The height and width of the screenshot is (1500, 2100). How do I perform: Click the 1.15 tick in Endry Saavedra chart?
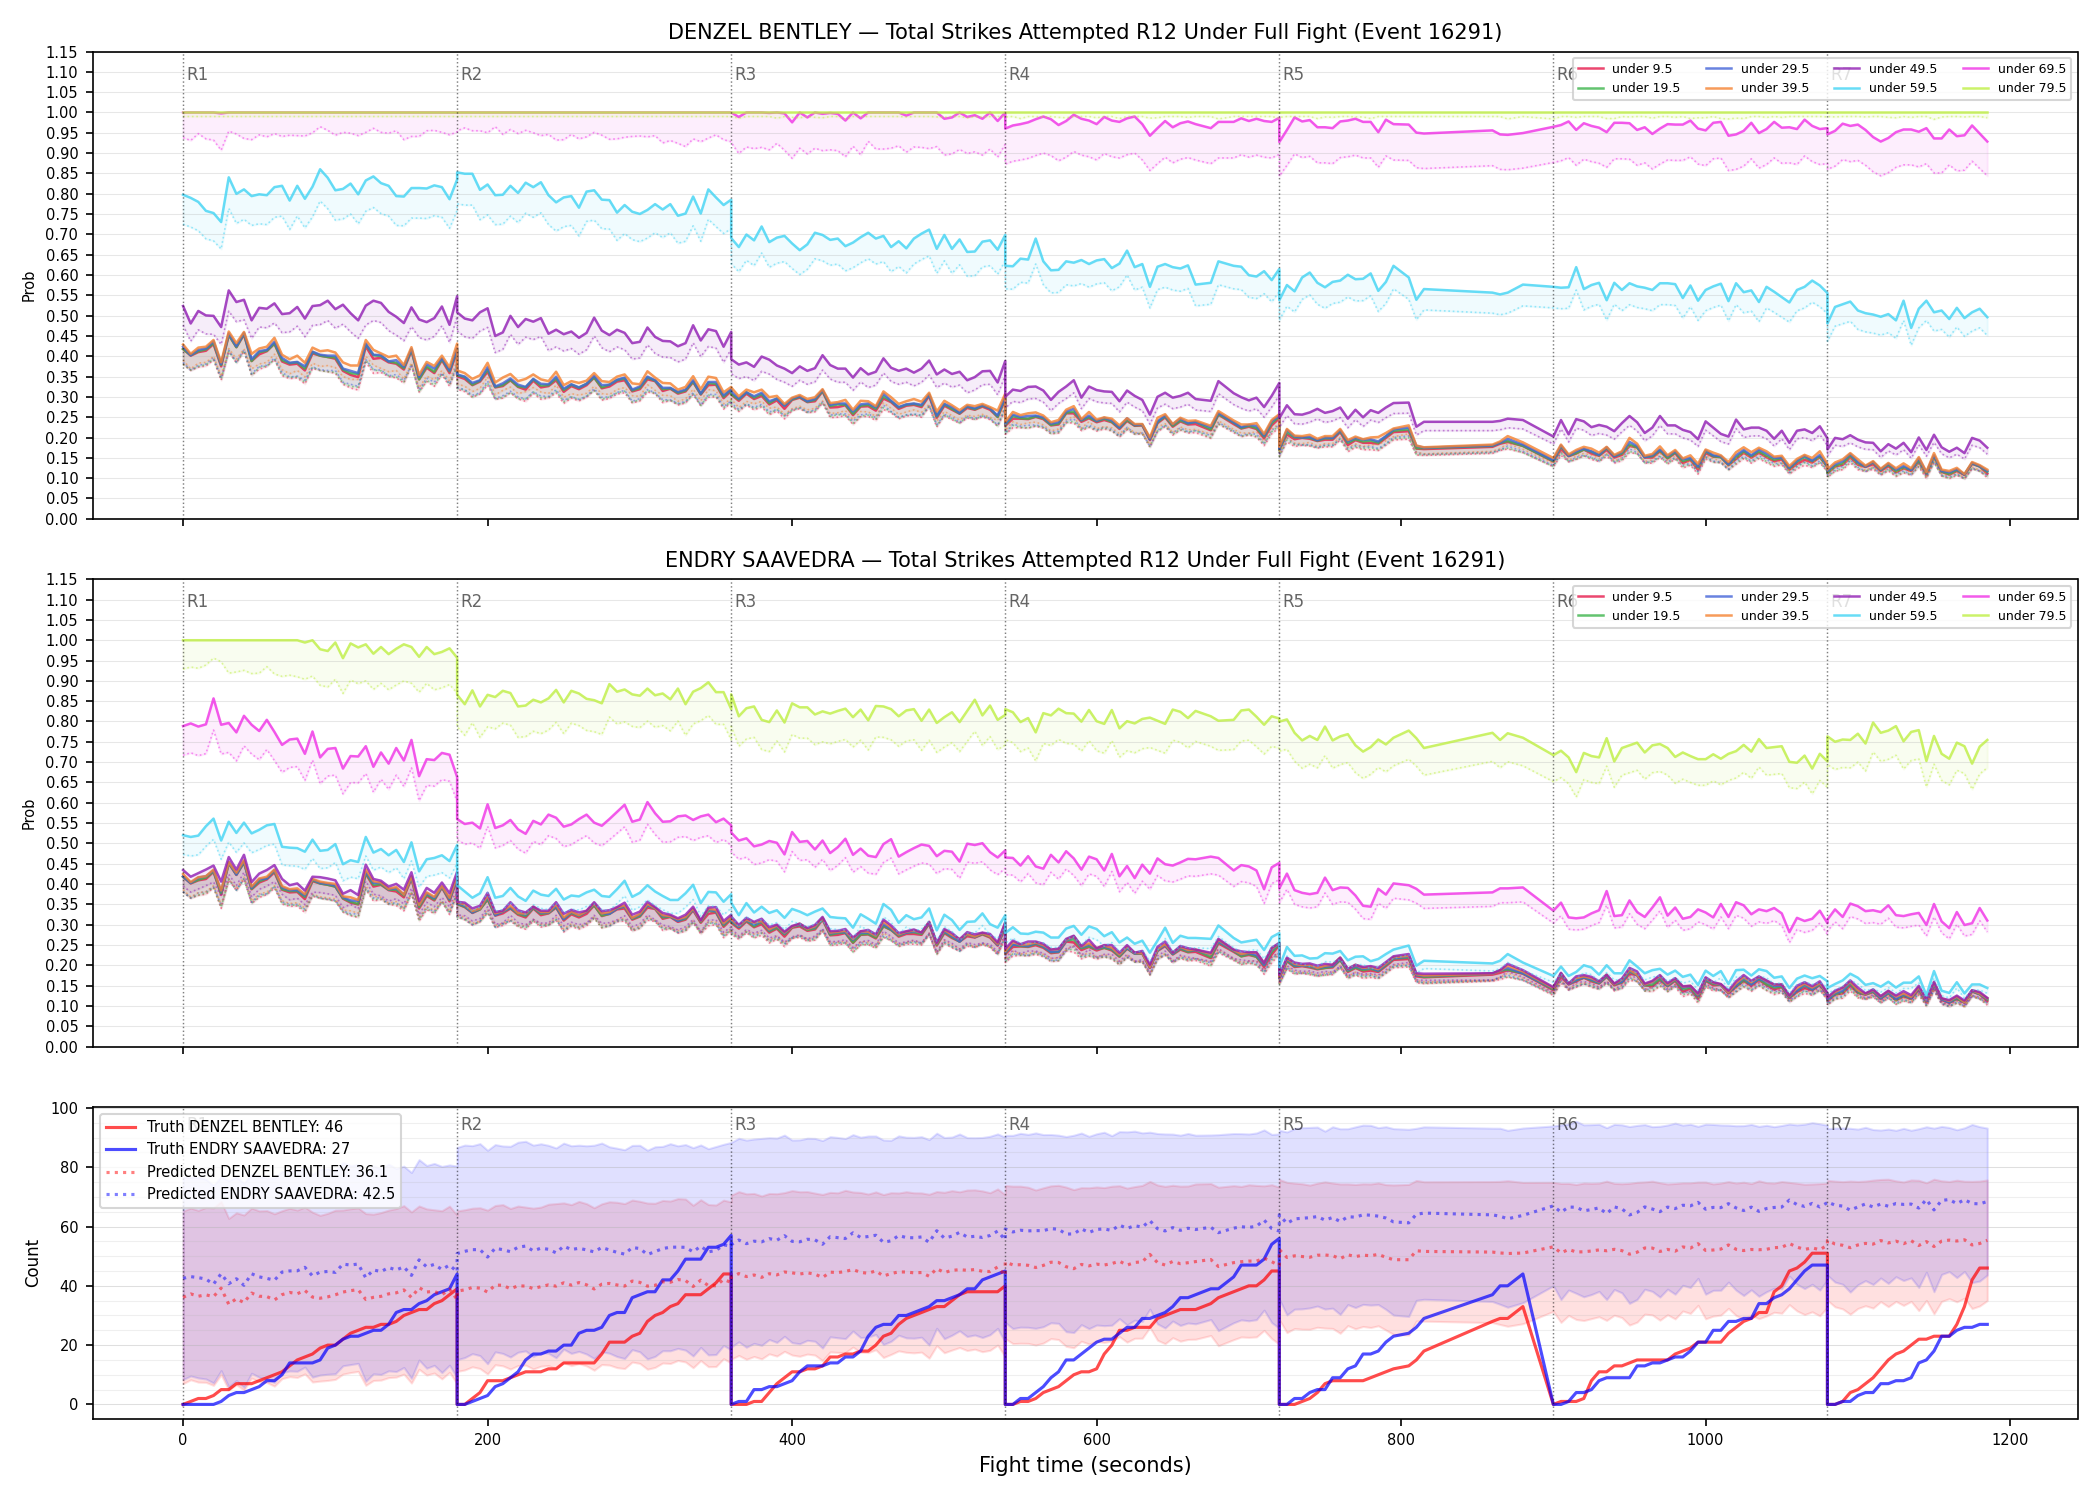pyautogui.click(x=62, y=580)
